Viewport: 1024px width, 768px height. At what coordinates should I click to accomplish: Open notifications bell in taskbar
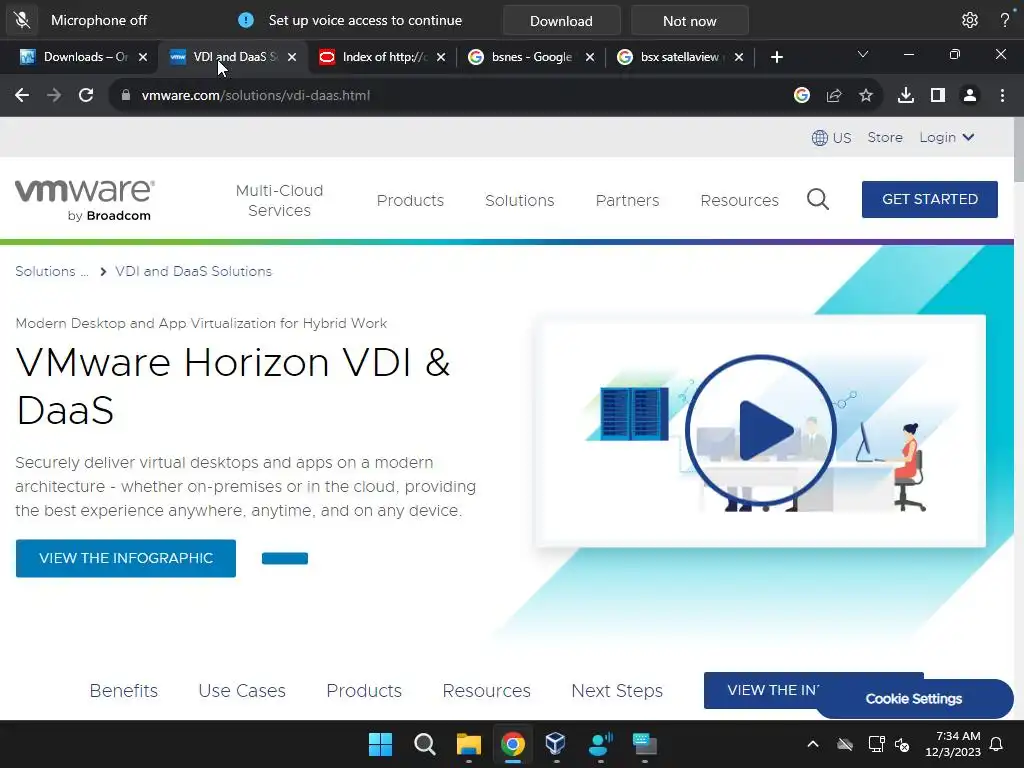click(997, 744)
